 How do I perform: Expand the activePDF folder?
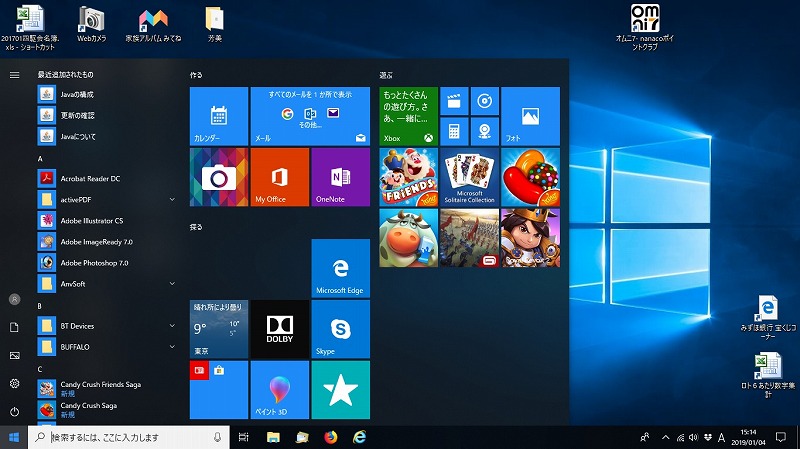pos(107,199)
